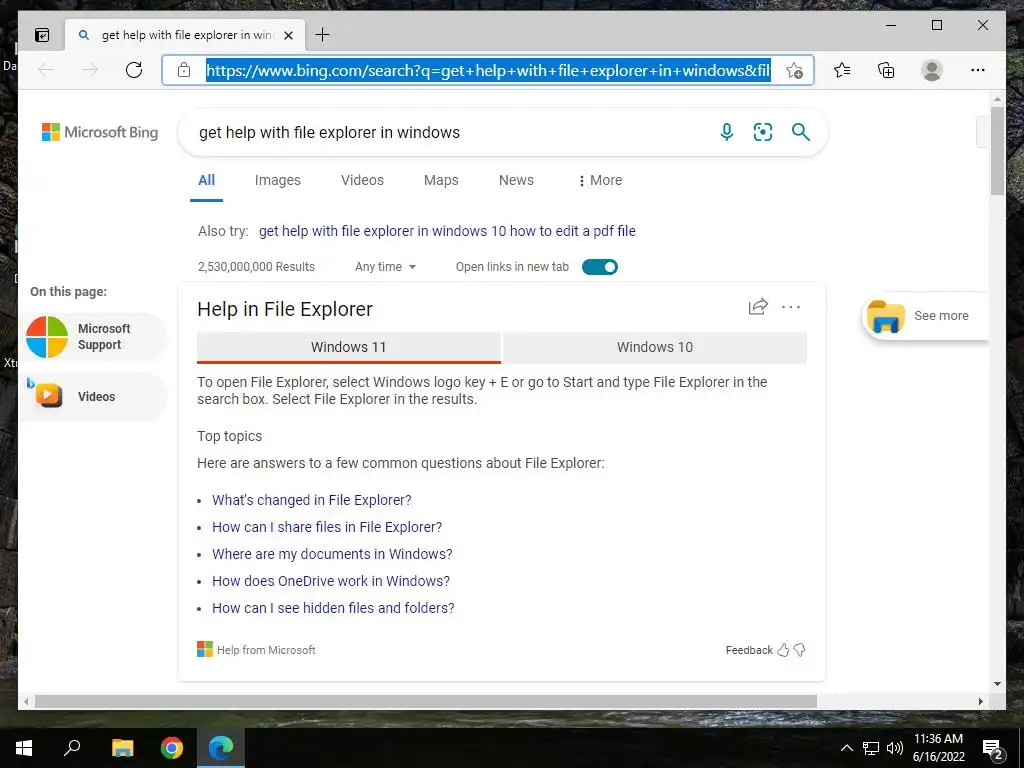Expand the Any time filter
Screen dimensions: 1024x768
(x=385, y=267)
